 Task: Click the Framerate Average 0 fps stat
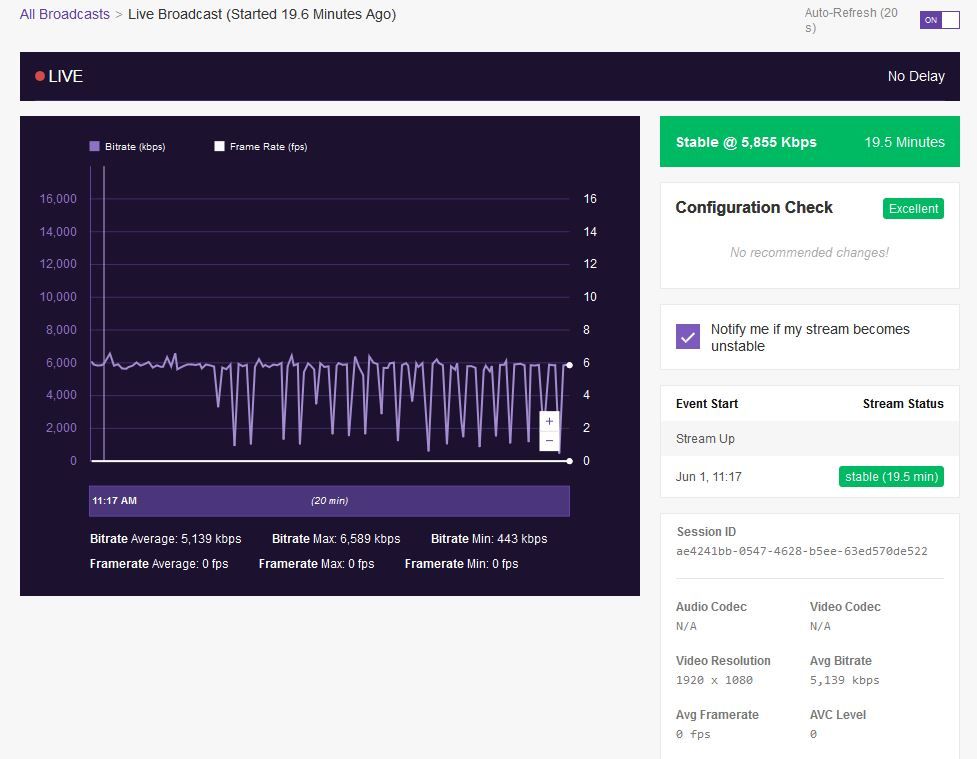[159, 563]
